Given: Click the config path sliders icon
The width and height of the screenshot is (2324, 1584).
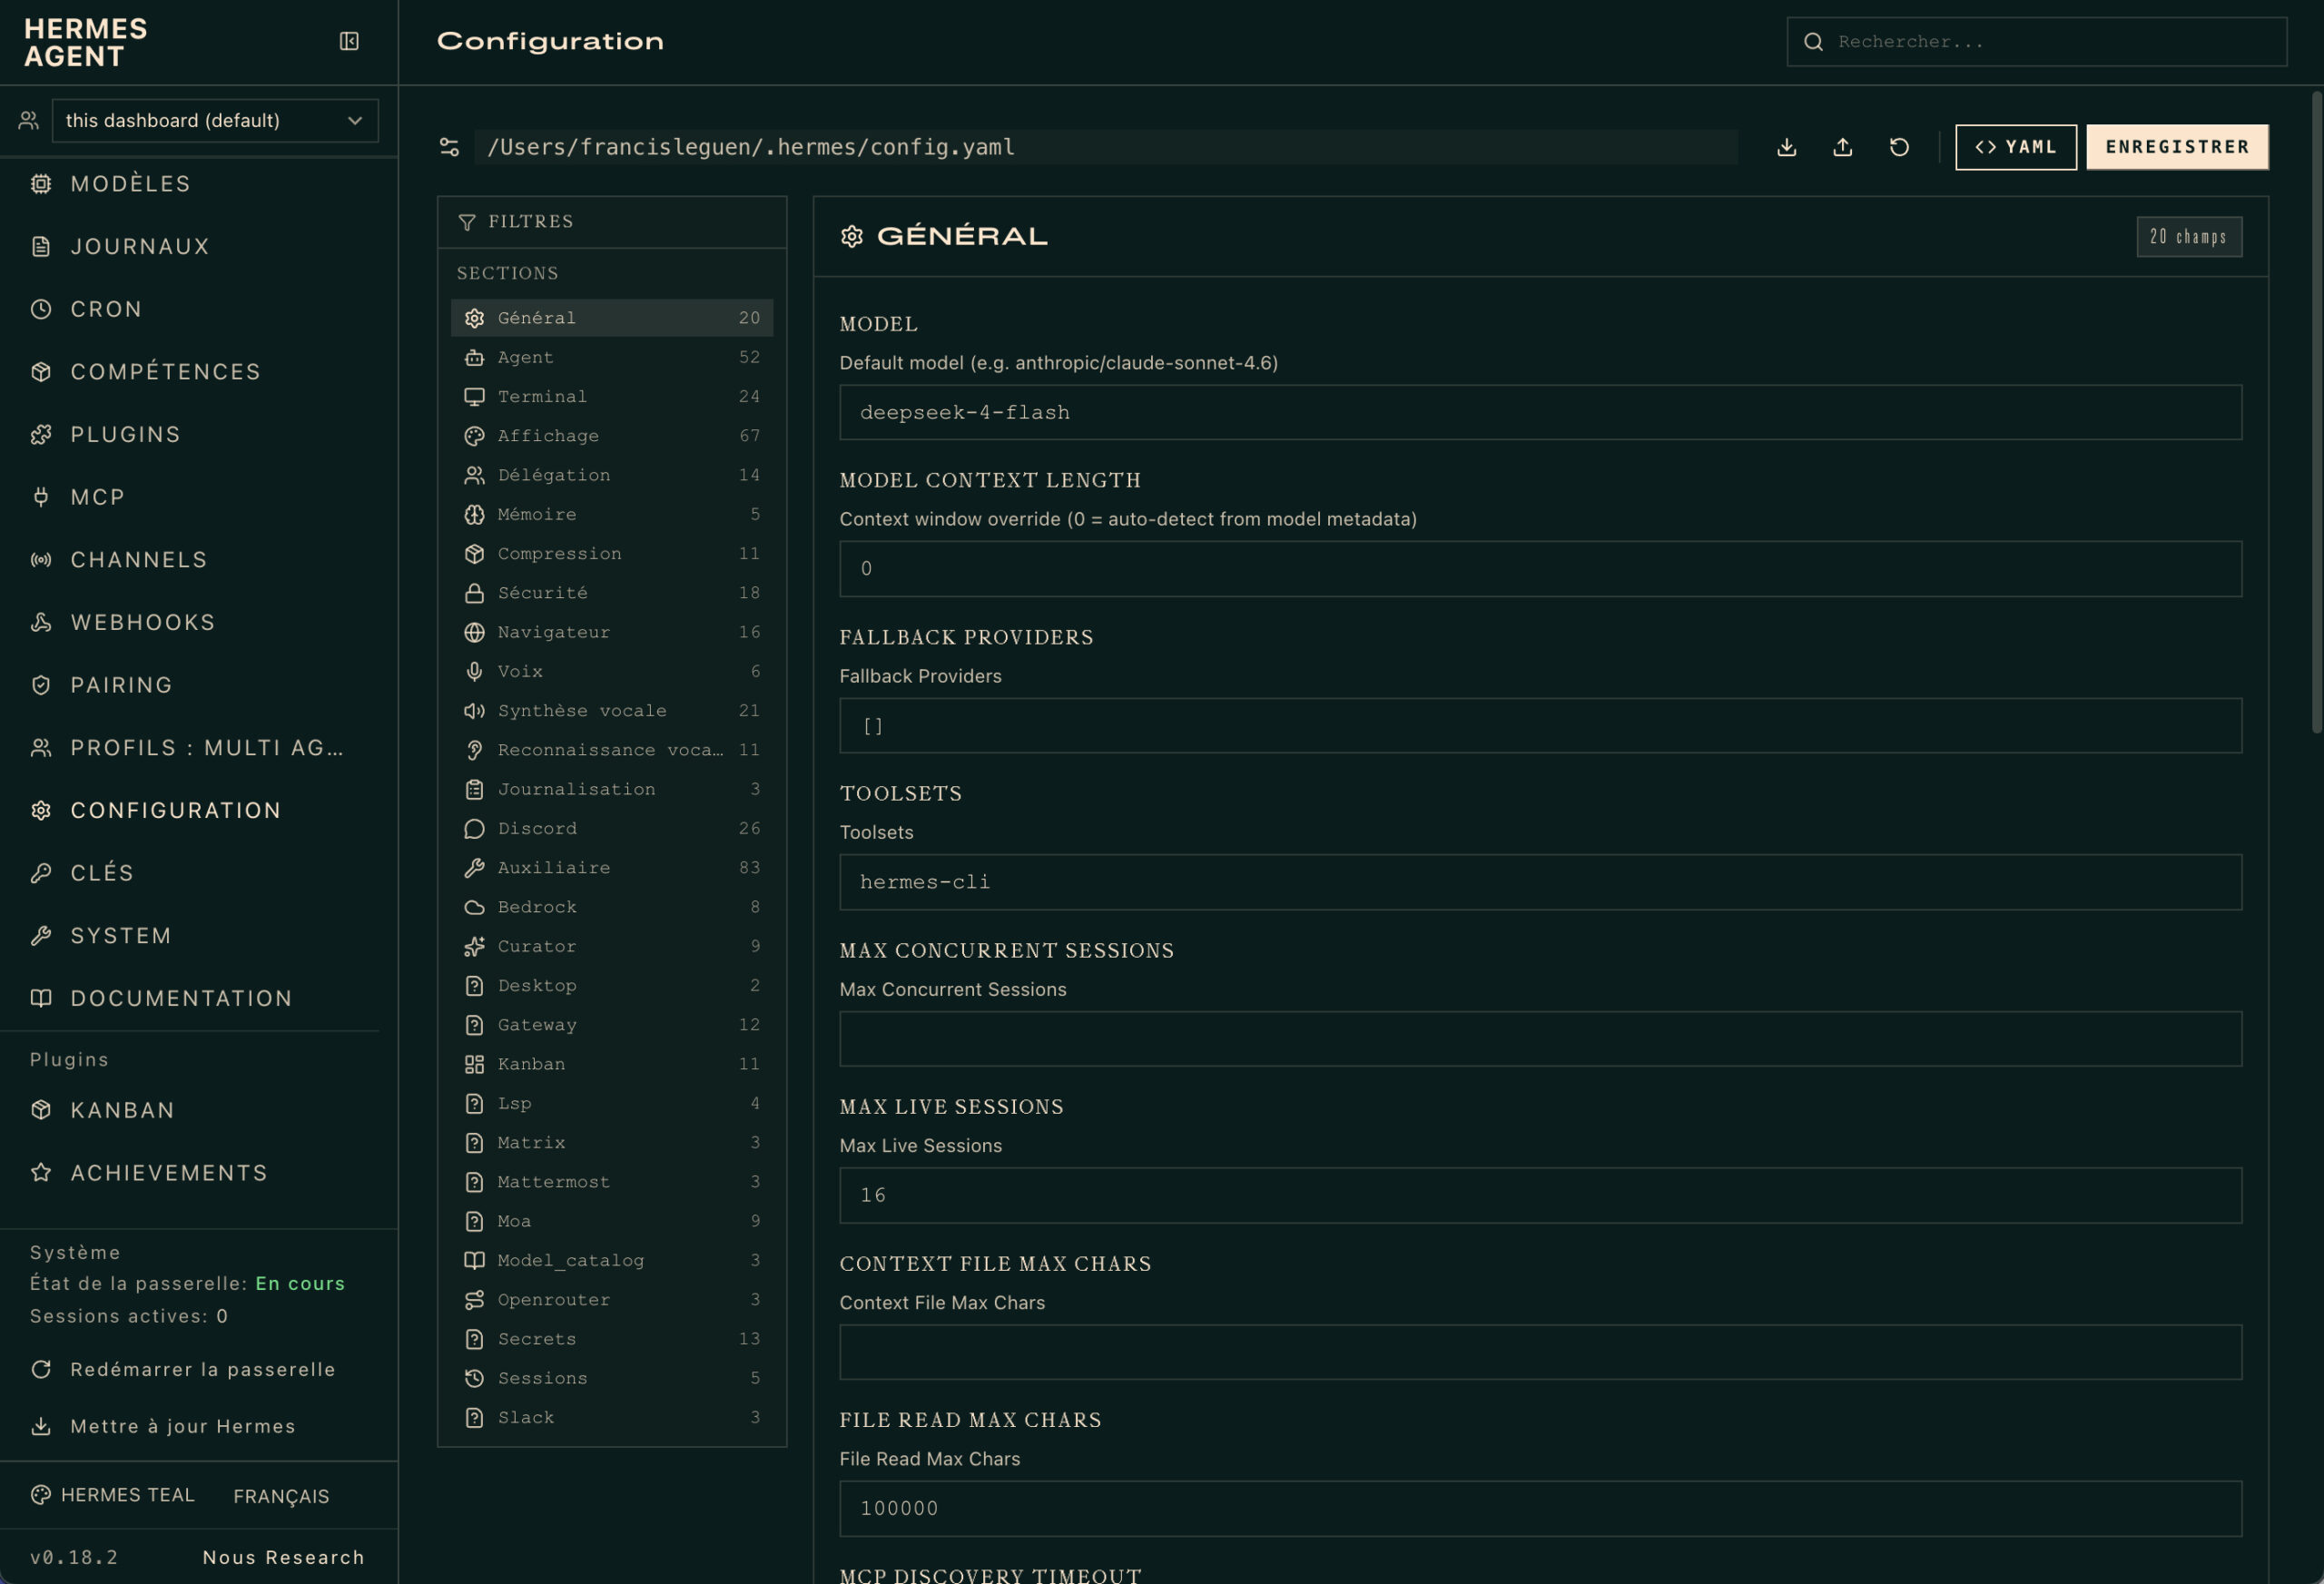Looking at the screenshot, I should click(450, 147).
